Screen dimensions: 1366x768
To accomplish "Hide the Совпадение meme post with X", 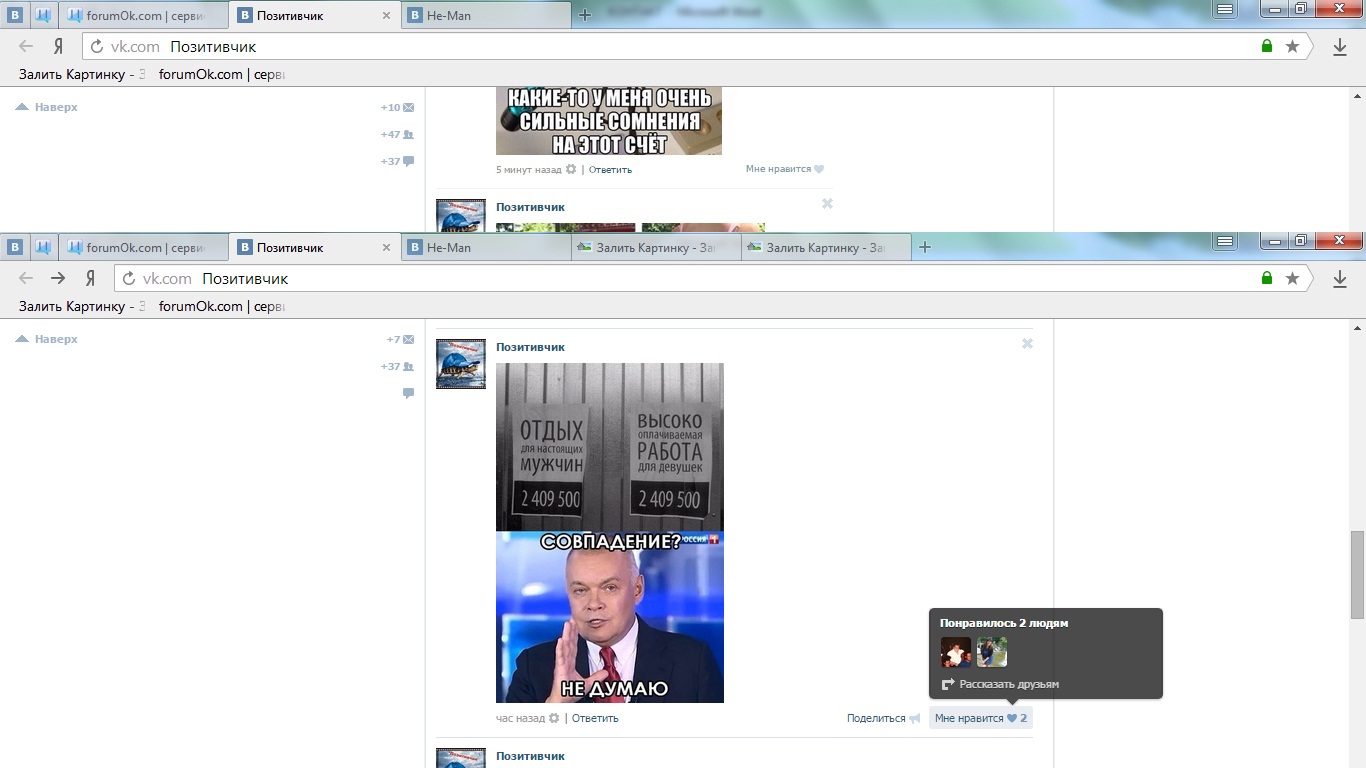I will (x=1027, y=343).
